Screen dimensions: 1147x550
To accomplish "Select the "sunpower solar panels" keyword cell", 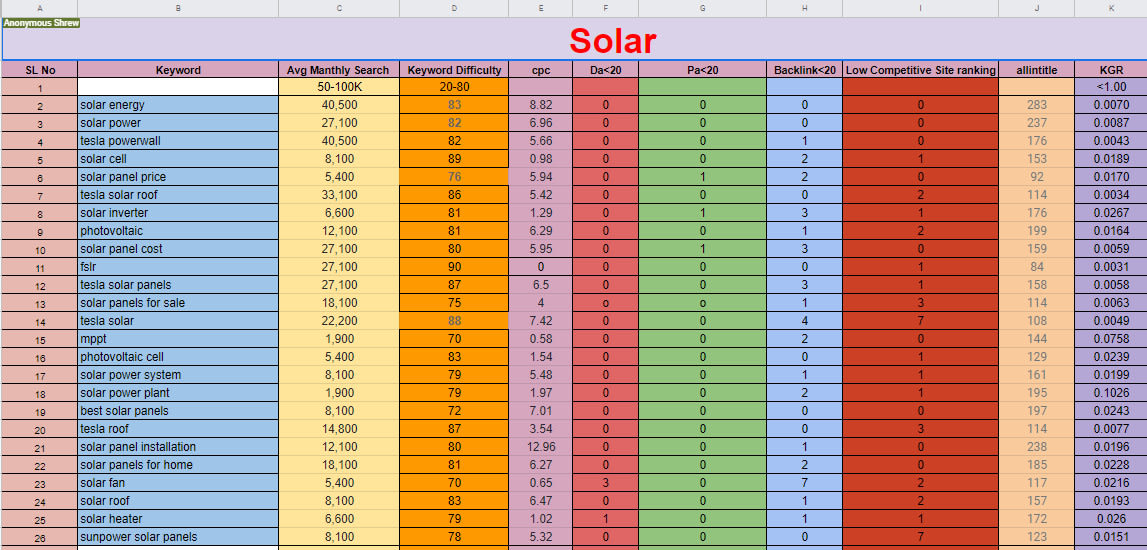I will pos(178,537).
